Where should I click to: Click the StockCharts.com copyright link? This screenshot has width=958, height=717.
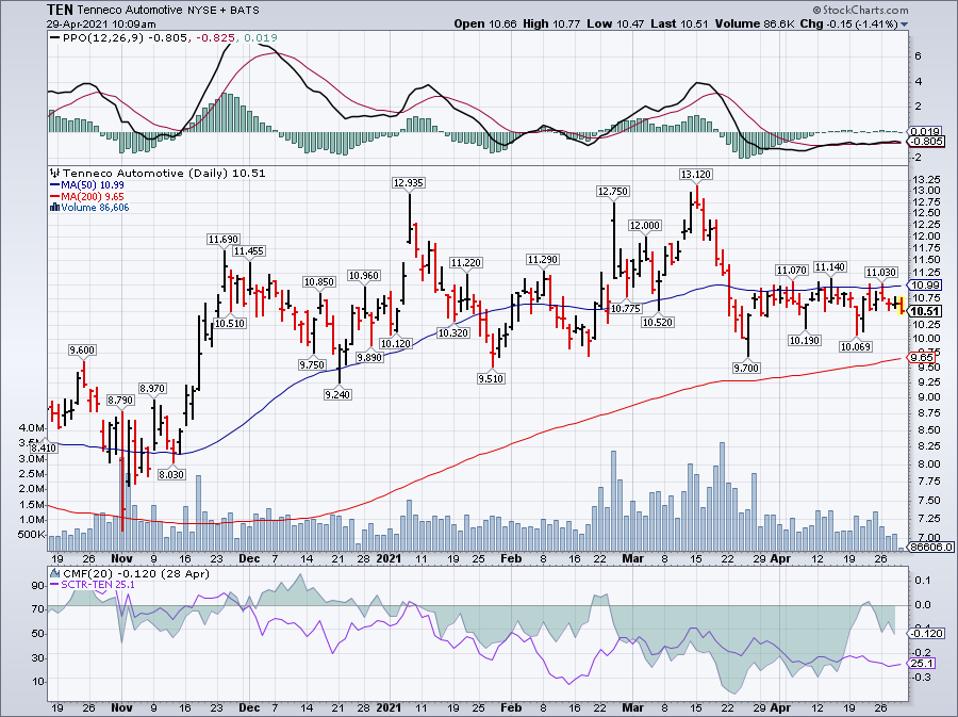(860, 10)
